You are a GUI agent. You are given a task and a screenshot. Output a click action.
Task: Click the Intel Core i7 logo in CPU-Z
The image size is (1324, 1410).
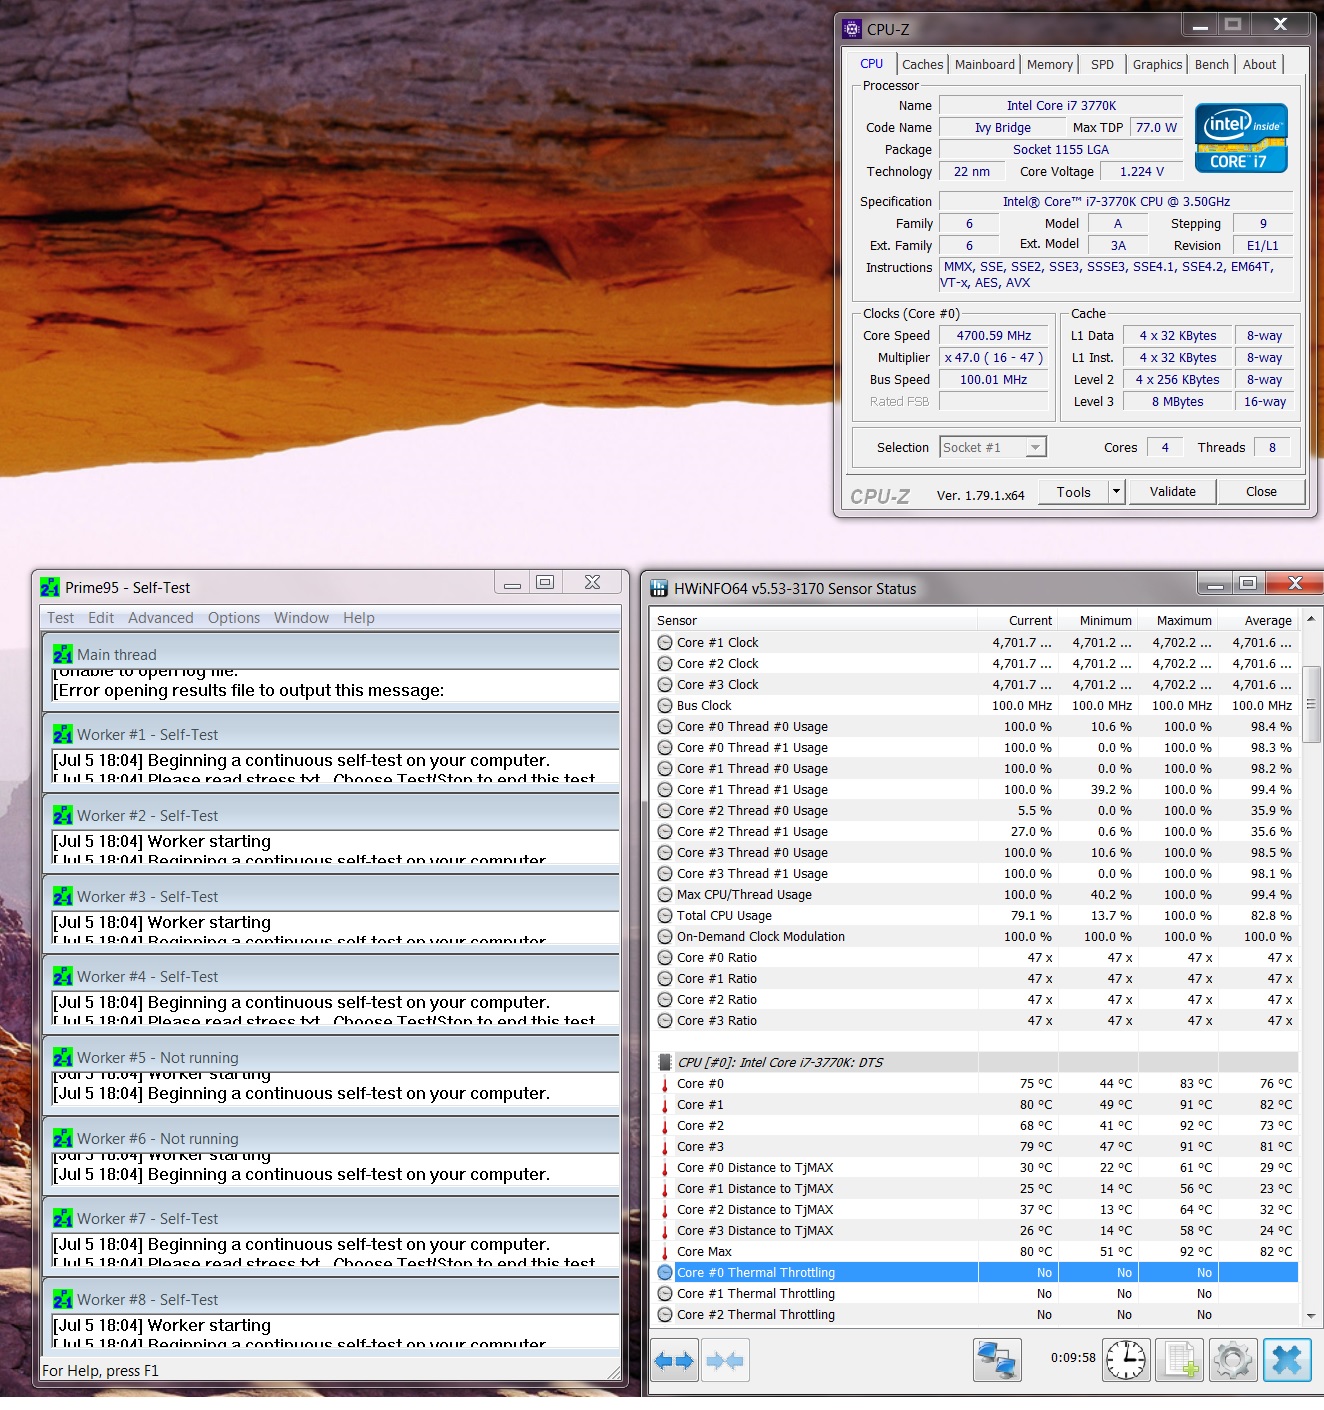(x=1241, y=138)
